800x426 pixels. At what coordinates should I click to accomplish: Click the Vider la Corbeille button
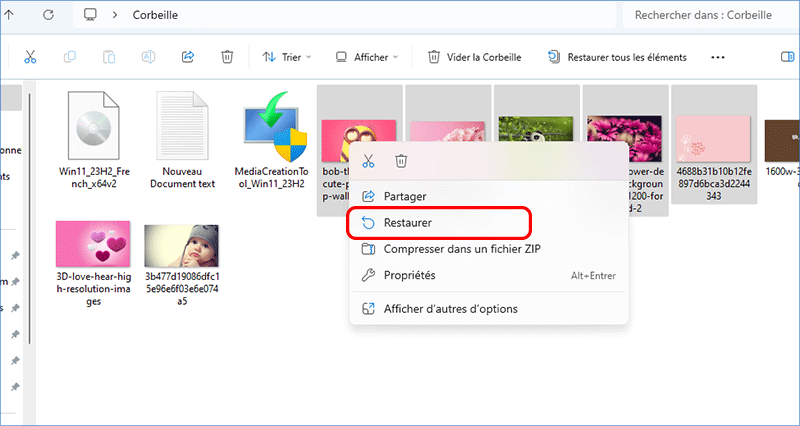point(475,57)
